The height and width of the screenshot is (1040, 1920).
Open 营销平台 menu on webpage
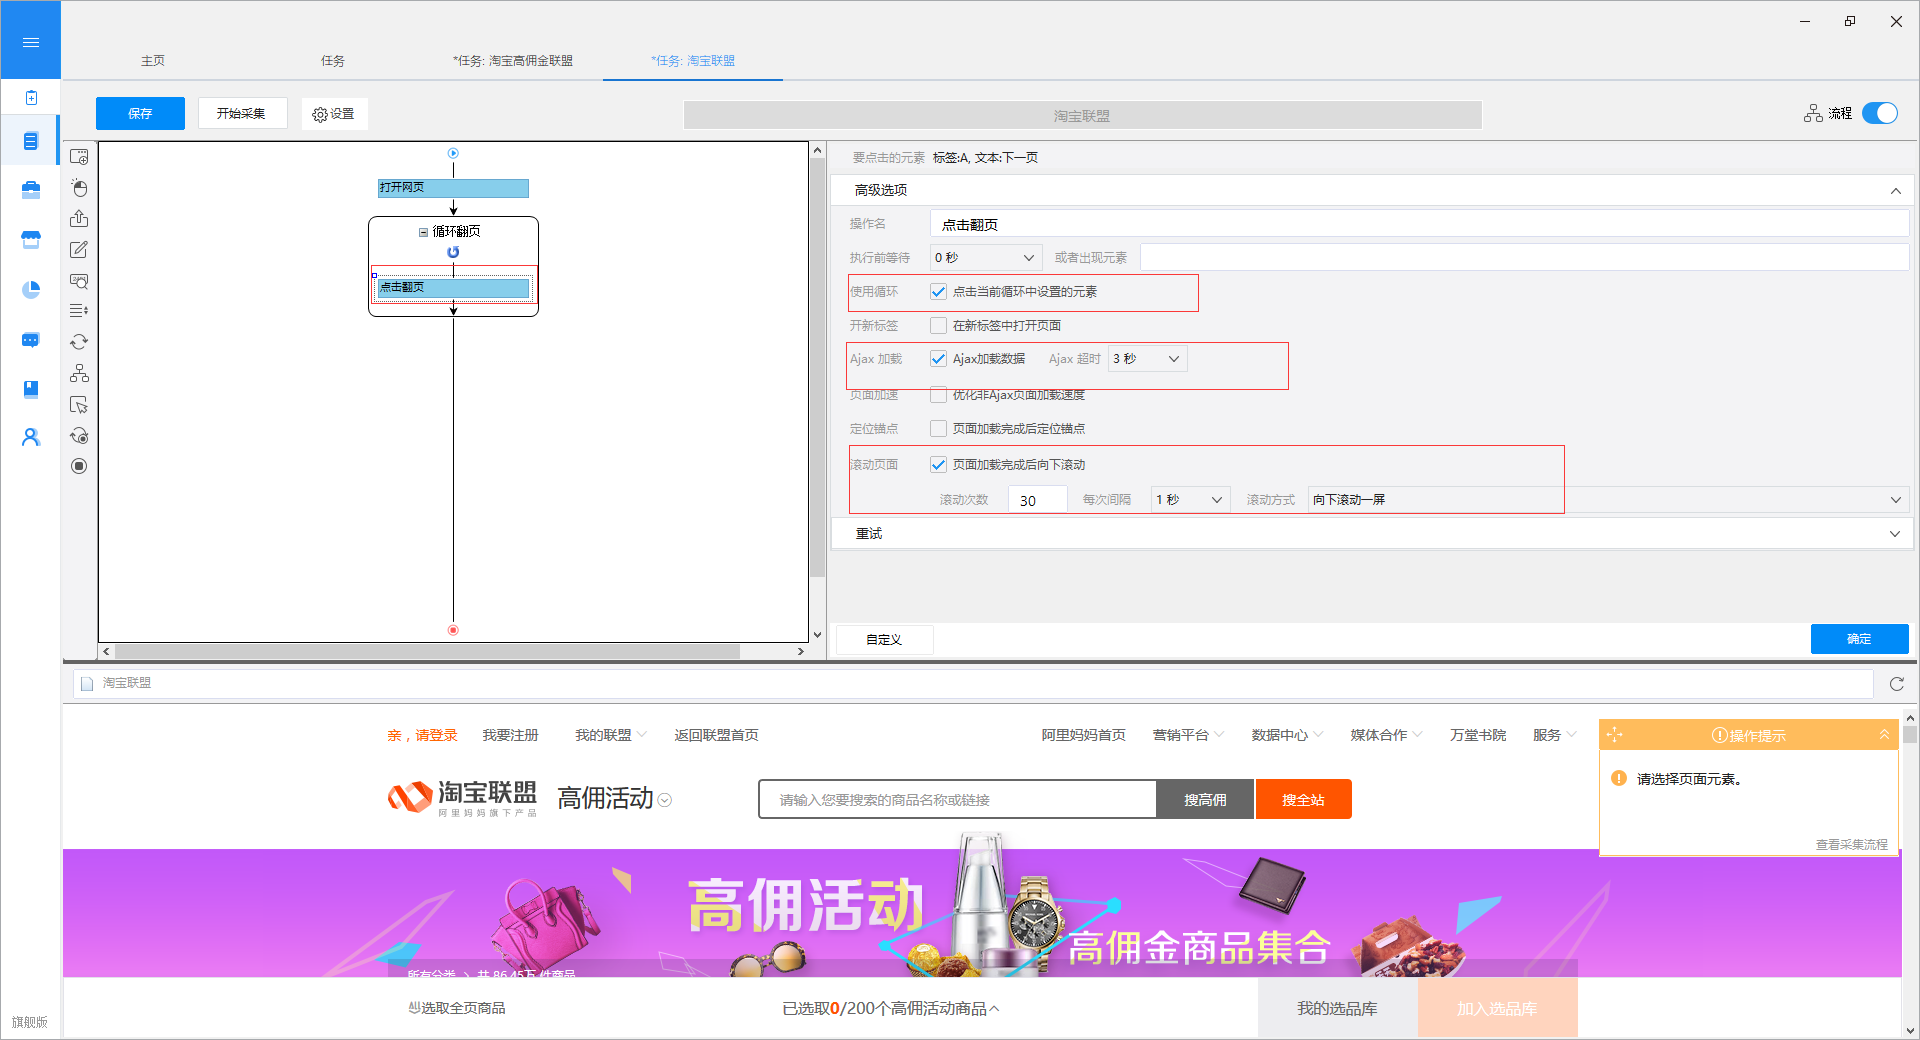[1188, 735]
